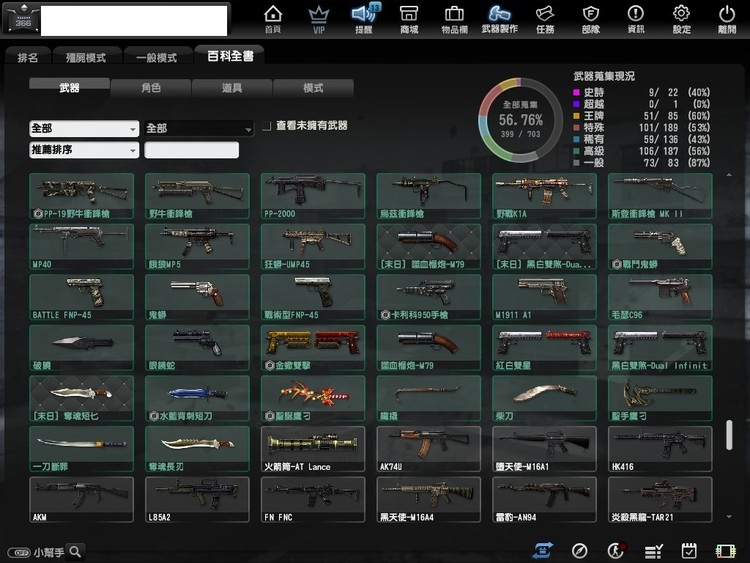
Task: Click the level 366 rank badge
Action: pyautogui.click(x=22, y=19)
